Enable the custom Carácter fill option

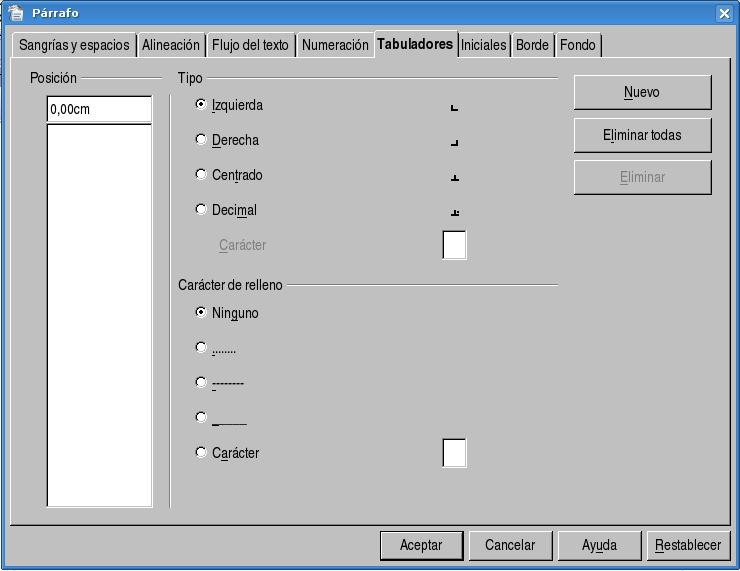tap(201, 453)
